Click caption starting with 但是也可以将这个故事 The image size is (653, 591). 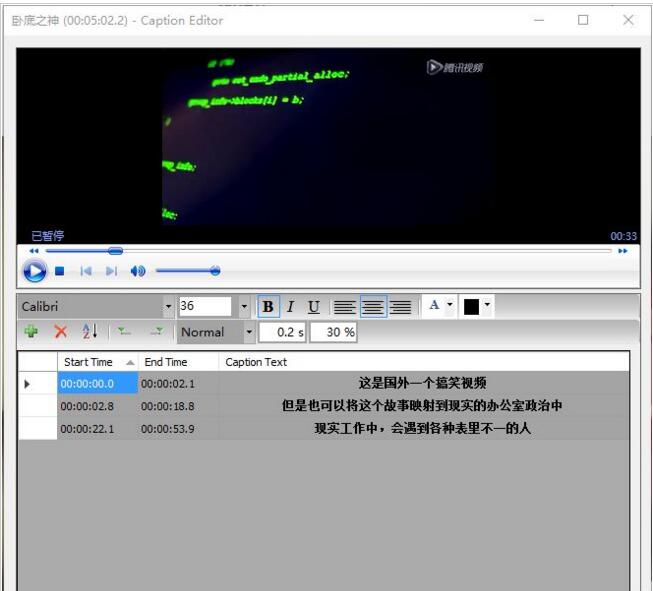(x=422, y=406)
